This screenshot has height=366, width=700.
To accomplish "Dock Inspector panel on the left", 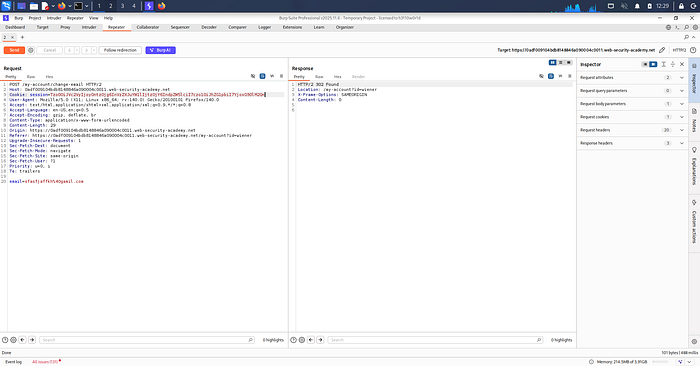I will click(x=645, y=64).
